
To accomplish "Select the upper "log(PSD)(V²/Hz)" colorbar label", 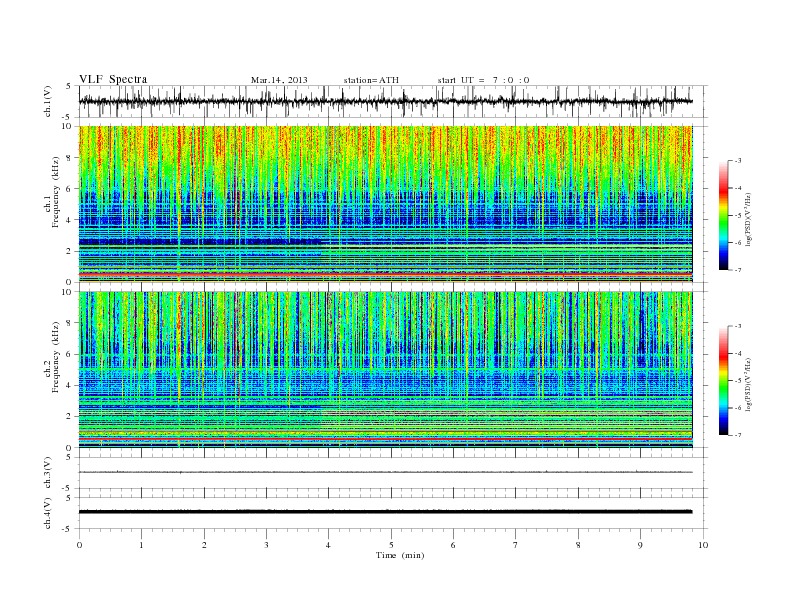I will pos(750,218).
